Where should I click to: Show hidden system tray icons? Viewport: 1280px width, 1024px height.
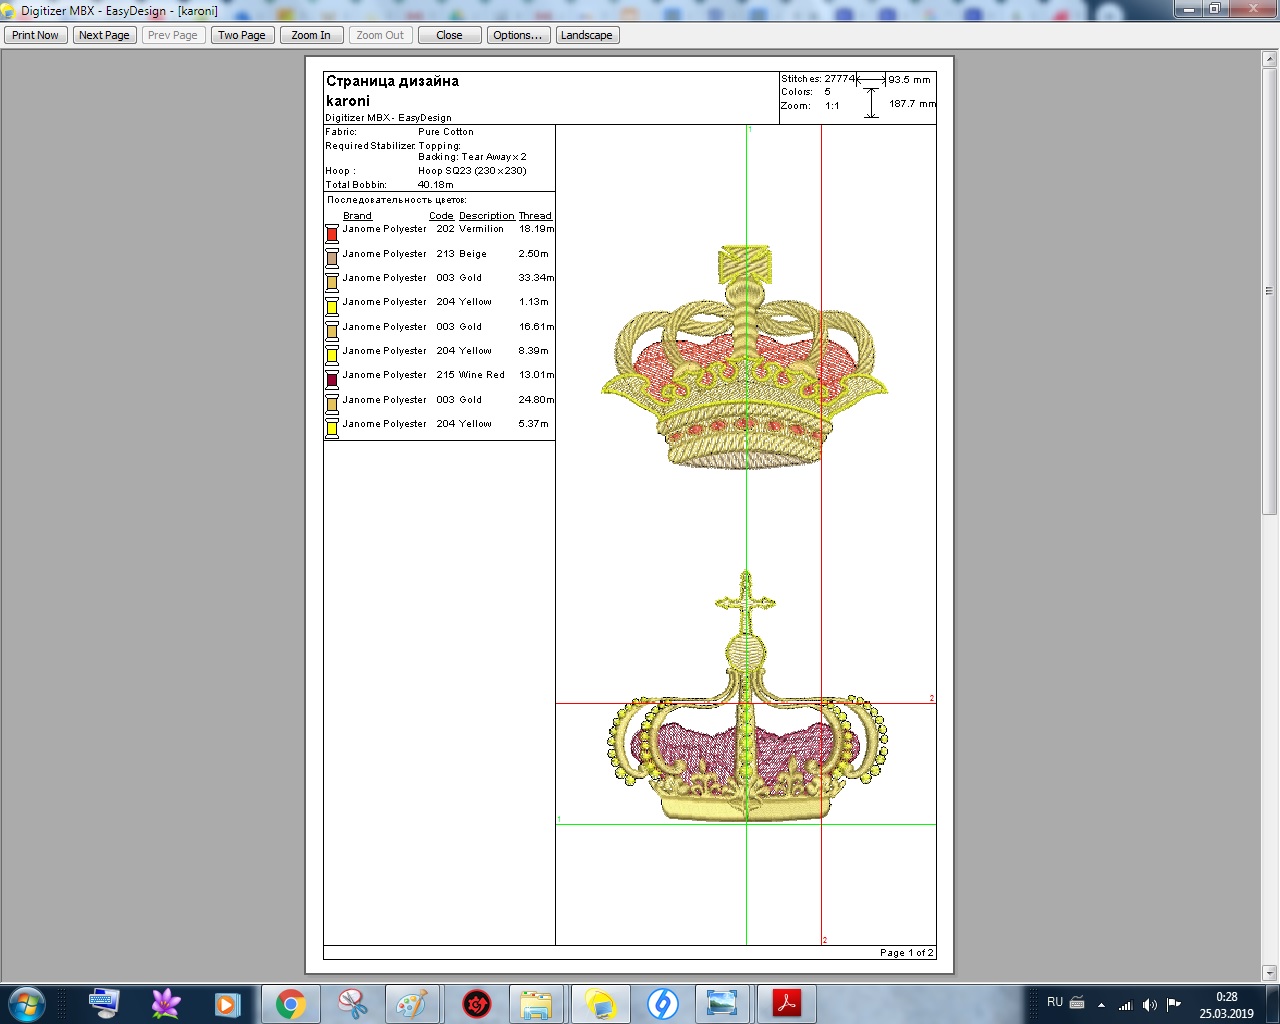(1101, 1004)
